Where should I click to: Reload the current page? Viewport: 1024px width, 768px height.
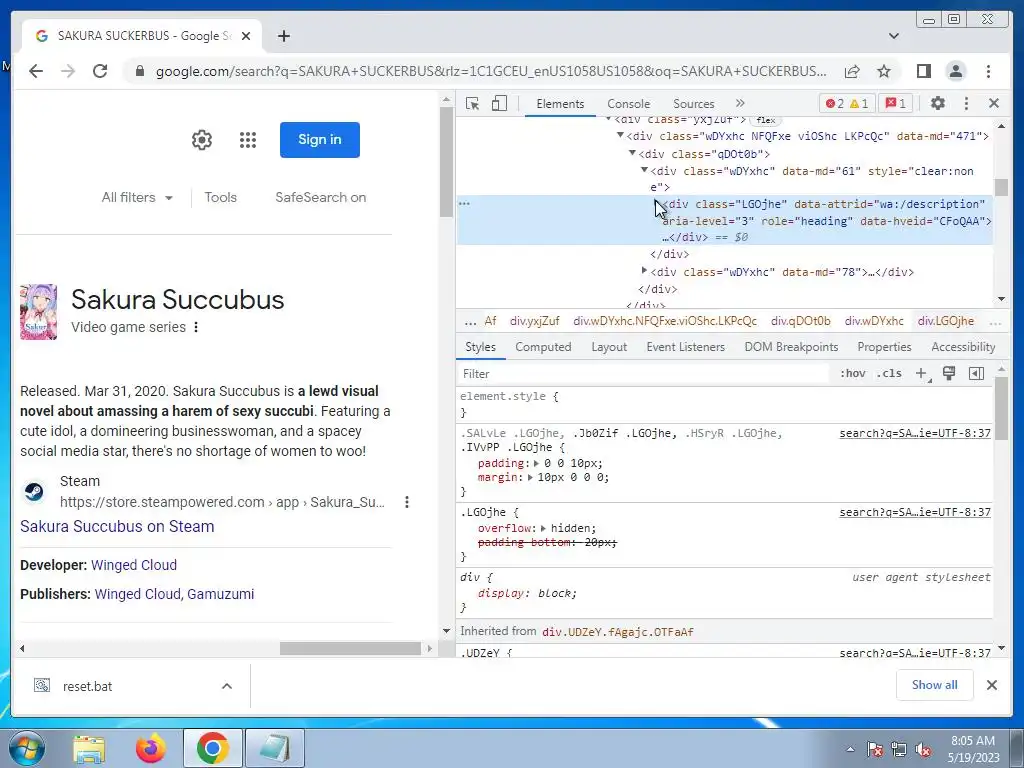click(x=100, y=71)
